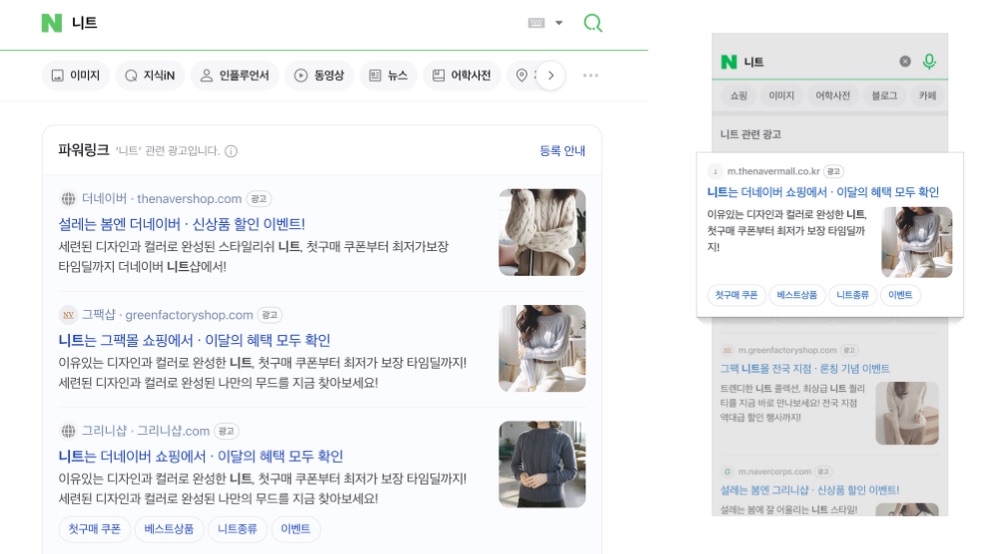1000x554 pixels.
Task: Click the 베스트상품 chip in desktop ad
Action: point(169,528)
